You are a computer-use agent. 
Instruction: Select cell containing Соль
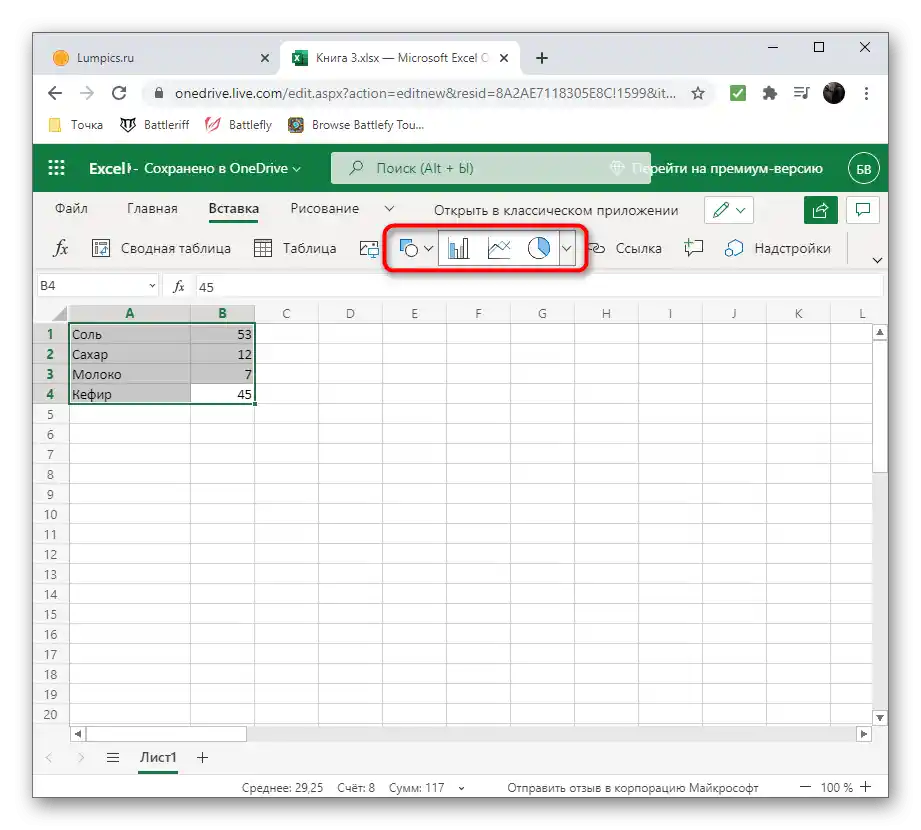click(130, 334)
